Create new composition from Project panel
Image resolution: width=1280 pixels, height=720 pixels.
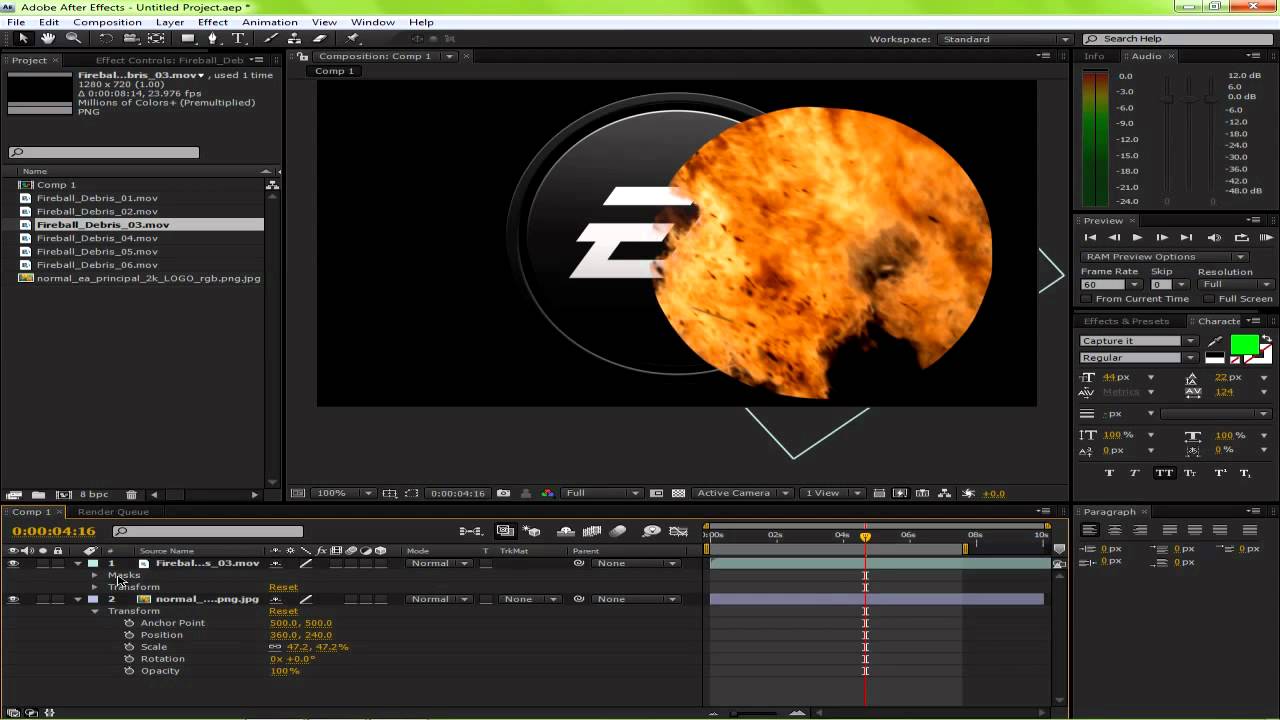click(x=63, y=494)
